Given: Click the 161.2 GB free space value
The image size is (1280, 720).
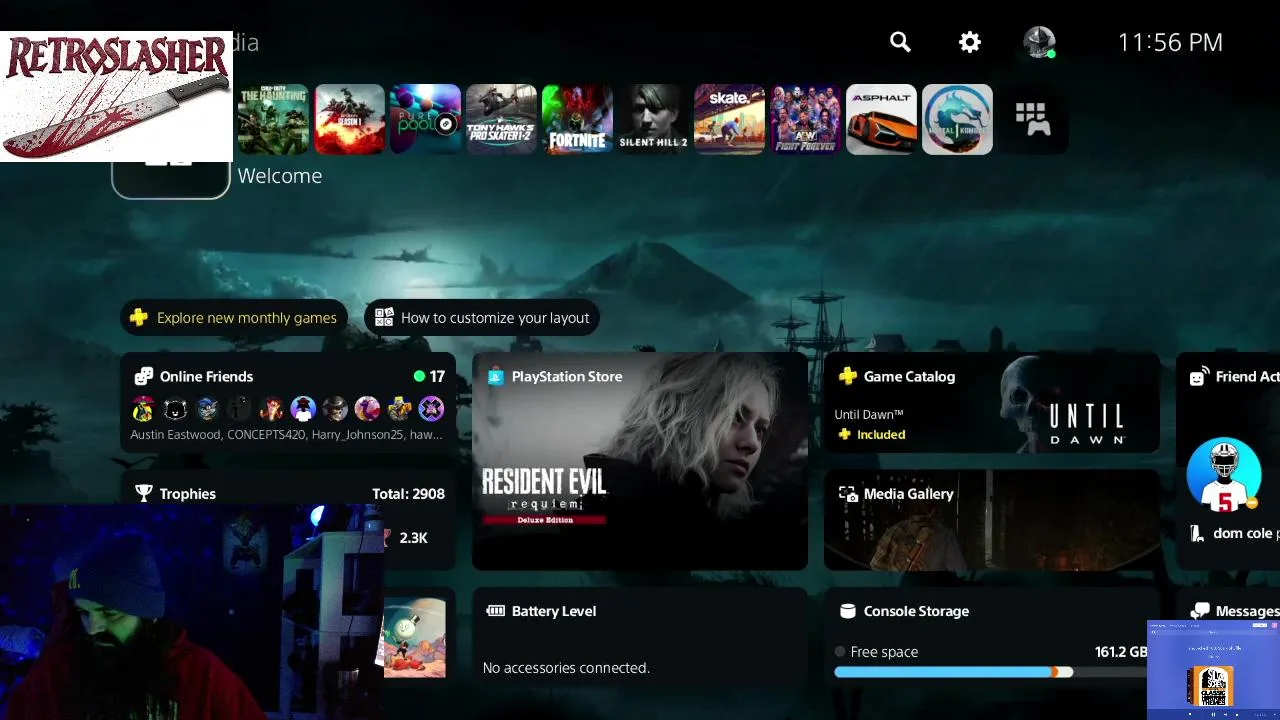Looking at the screenshot, I should (1121, 652).
